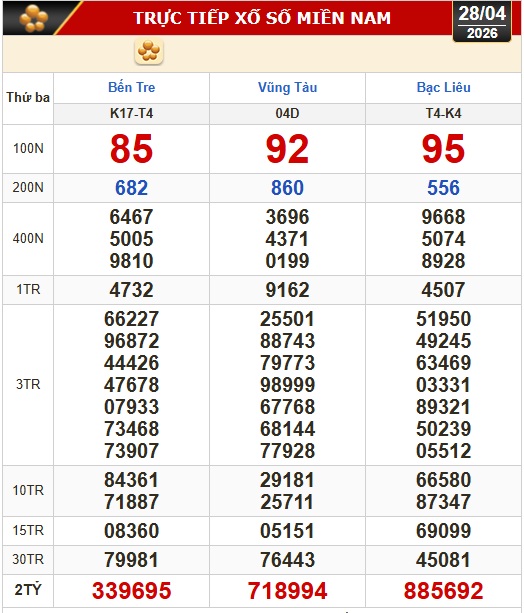Select the 400N number 5074
Image resolution: width=524 pixels, height=613 pixels.
tap(443, 239)
